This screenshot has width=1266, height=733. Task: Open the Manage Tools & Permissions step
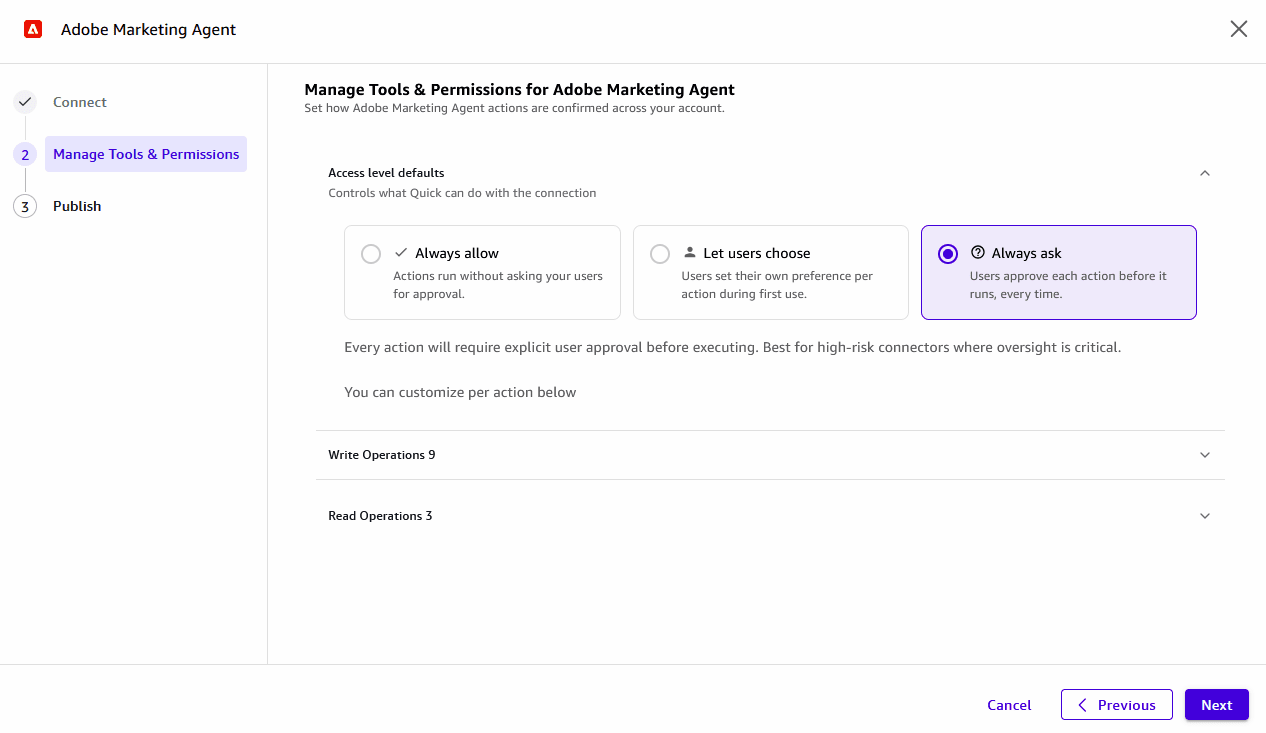(x=146, y=154)
